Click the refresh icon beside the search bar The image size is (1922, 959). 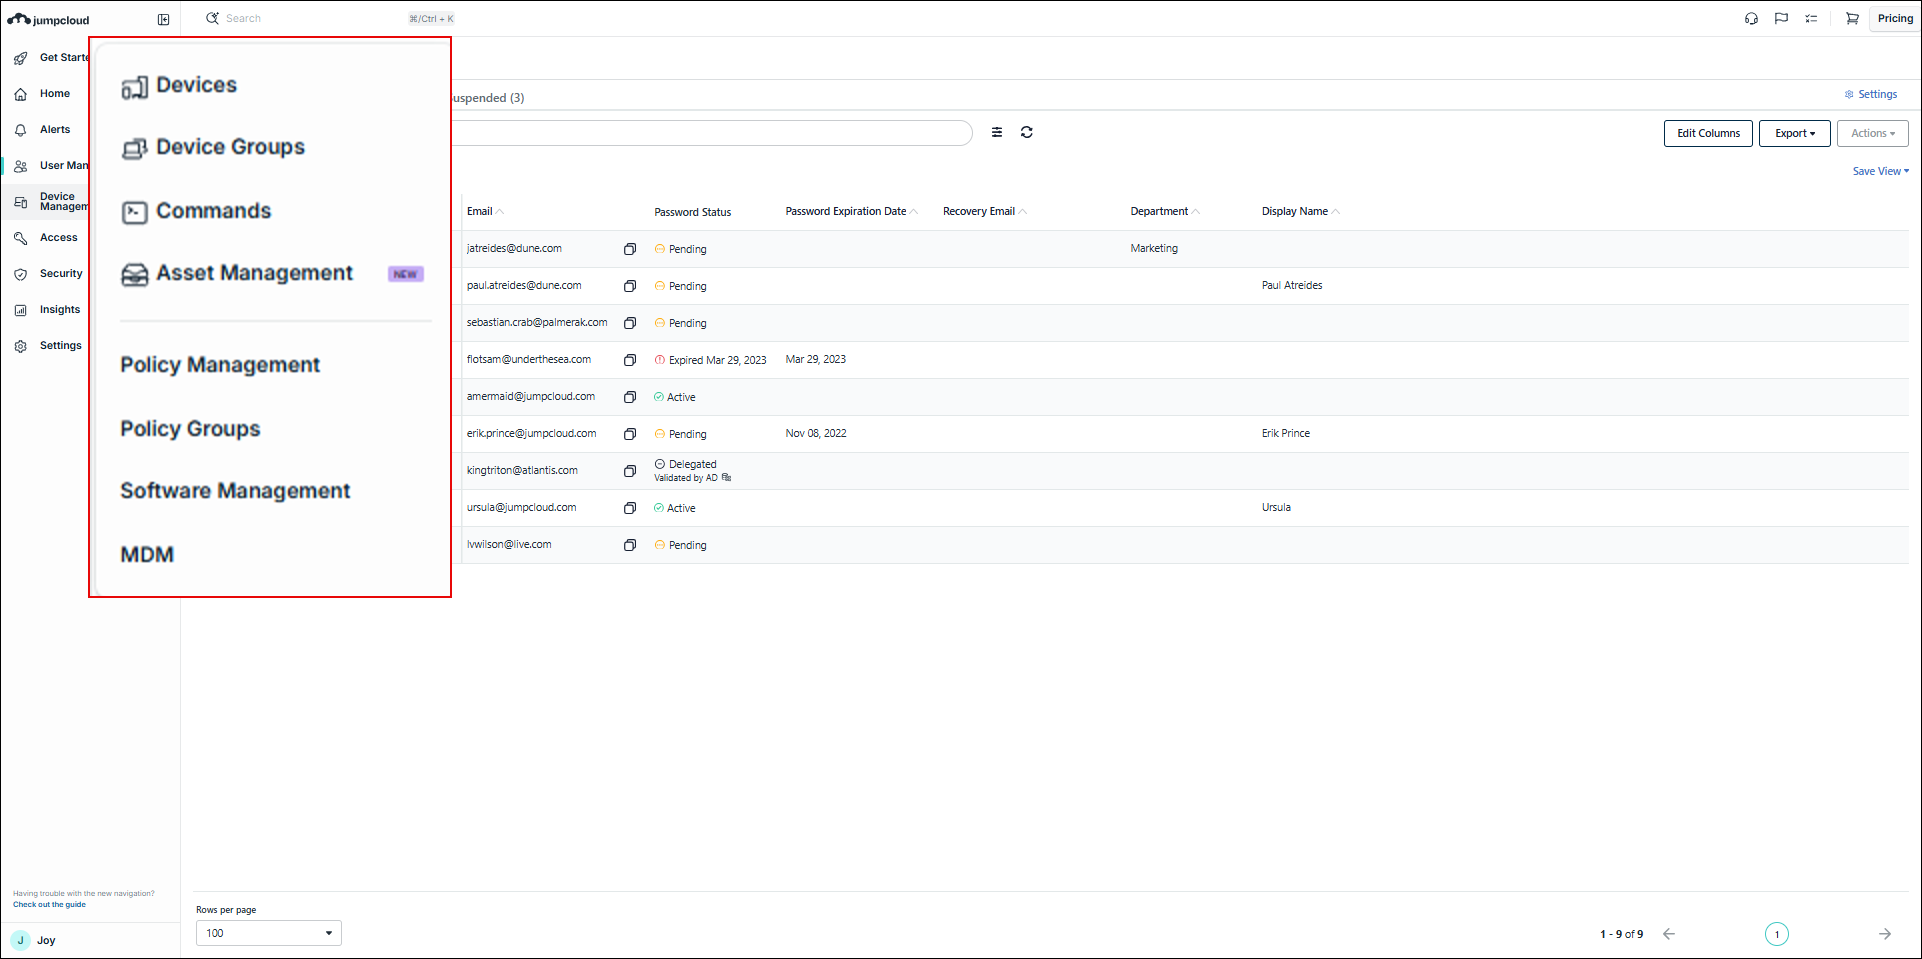[1026, 132]
